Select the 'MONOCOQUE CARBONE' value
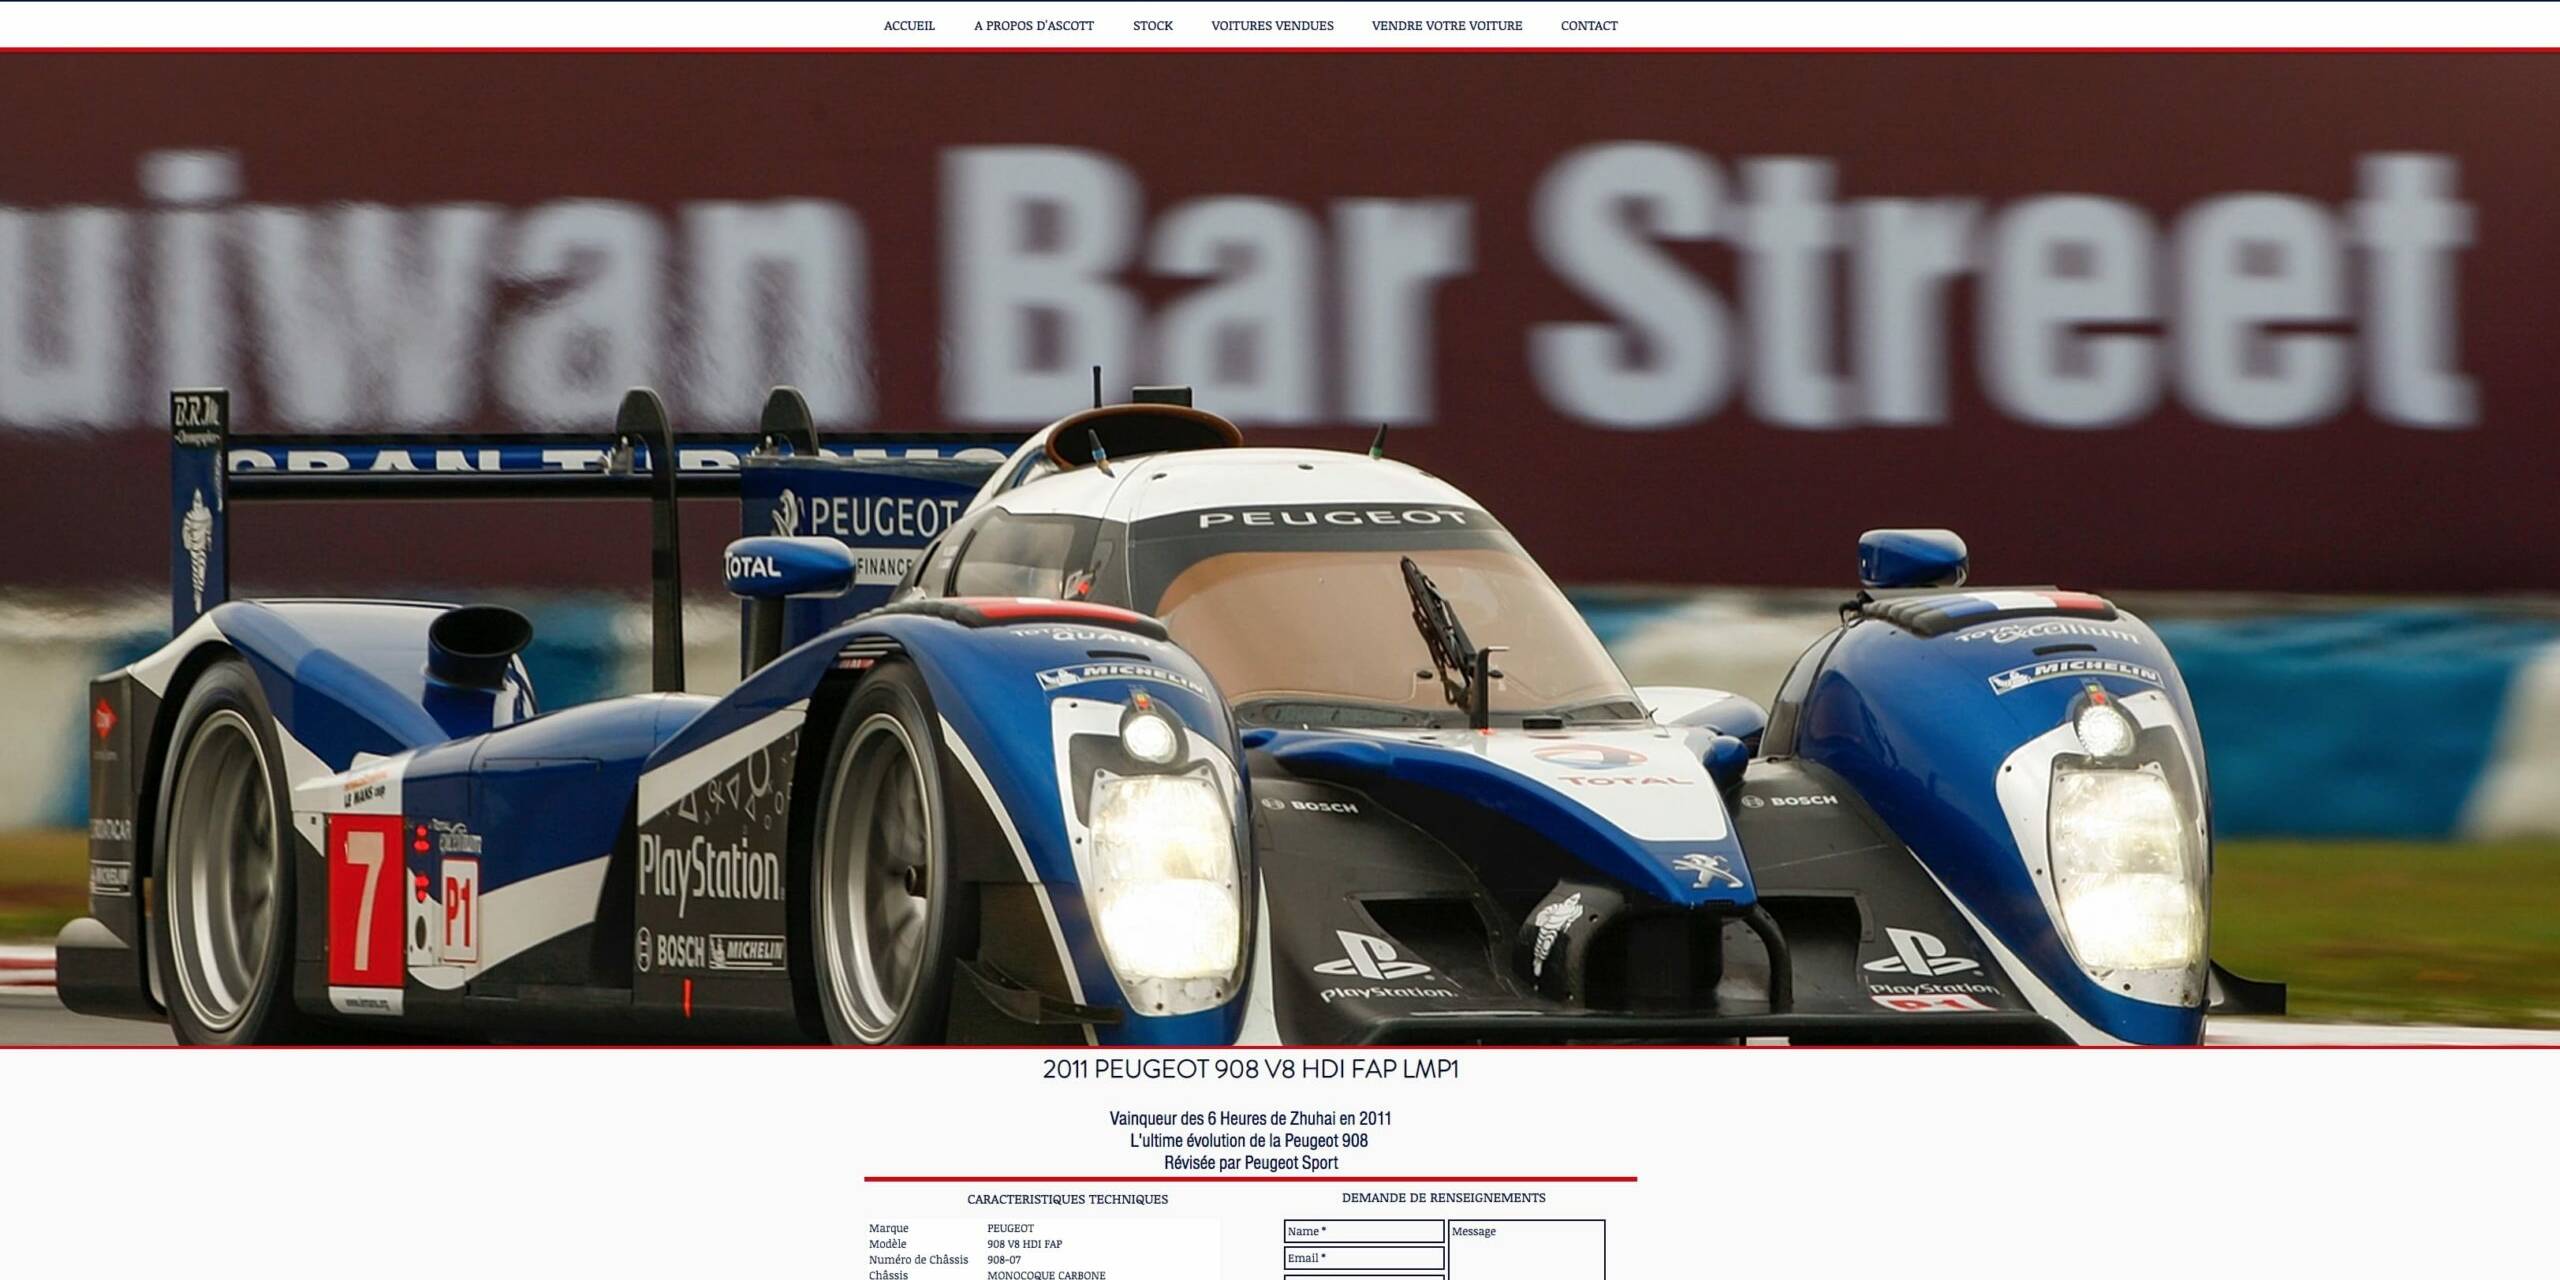This screenshot has width=2560, height=1280. pyautogui.click(x=1046, y=1275)
